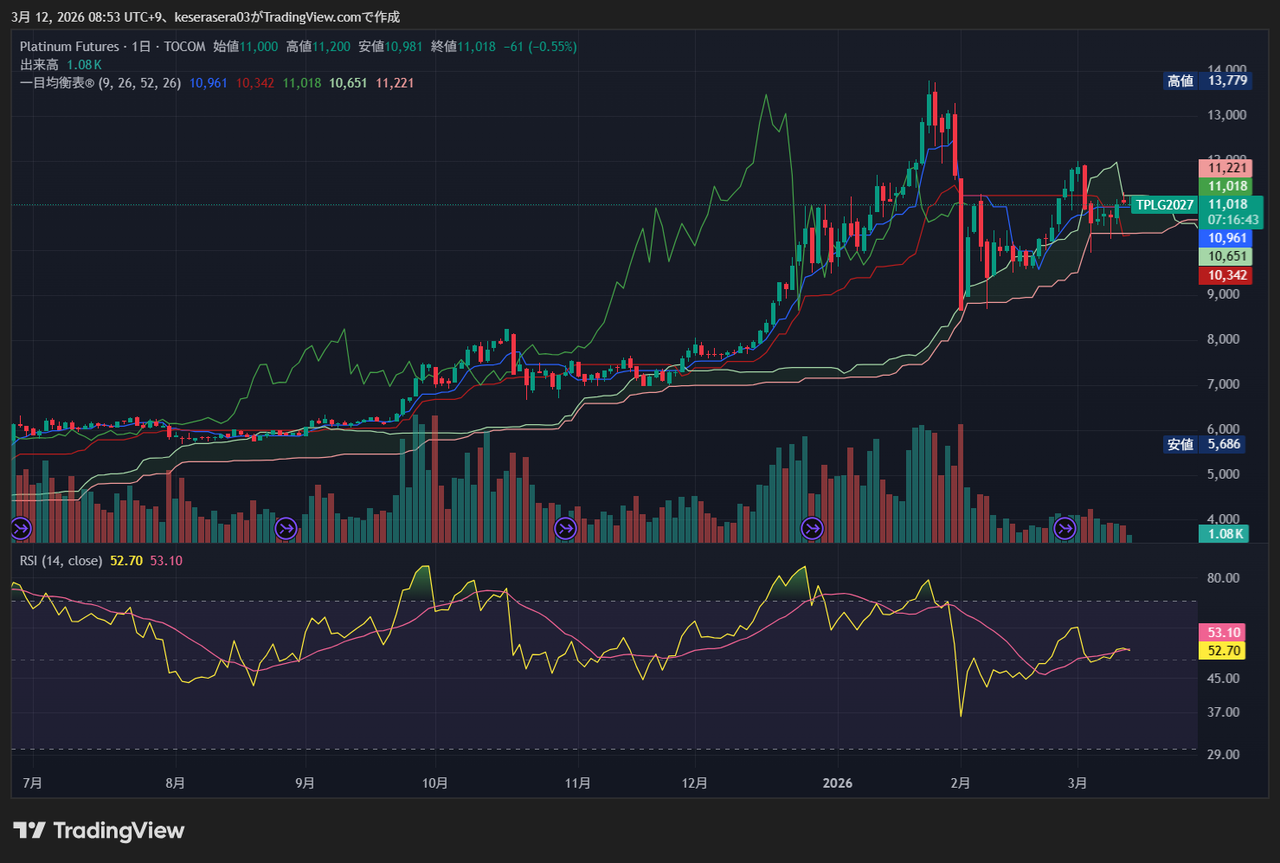Click the pink 11,221 value in Ichimoku legend

pyautogui.click(x=395, y=83)
